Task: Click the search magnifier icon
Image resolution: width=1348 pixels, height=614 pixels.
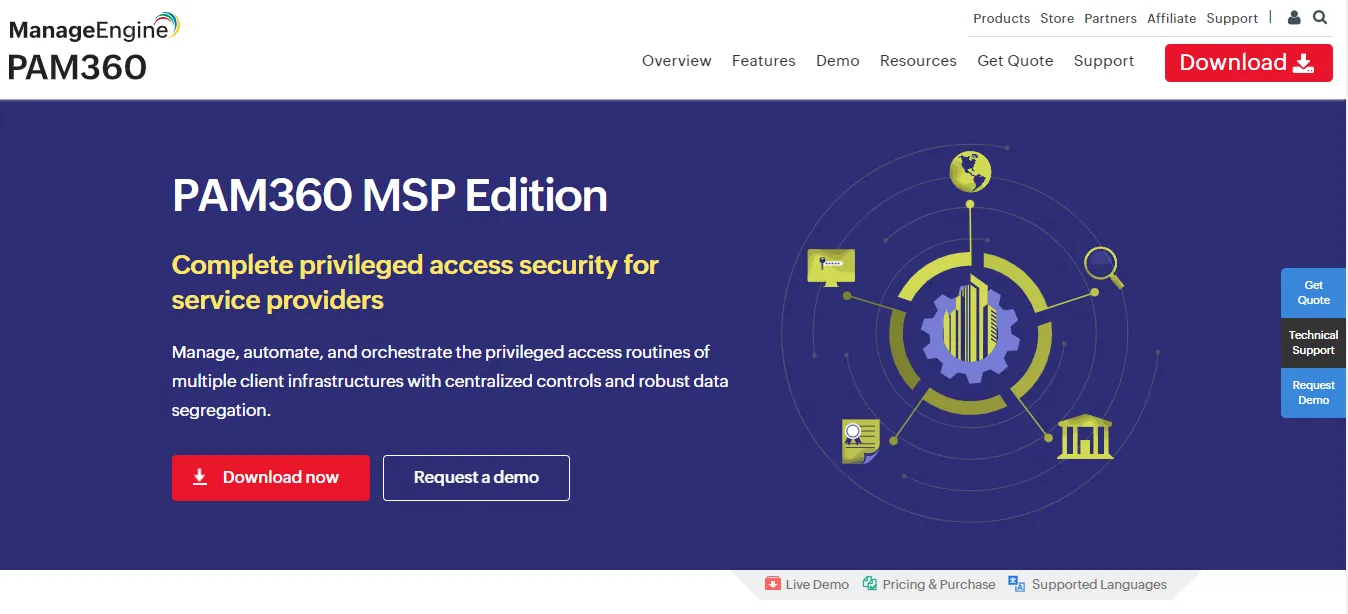Action: (x=1320, y=17)
